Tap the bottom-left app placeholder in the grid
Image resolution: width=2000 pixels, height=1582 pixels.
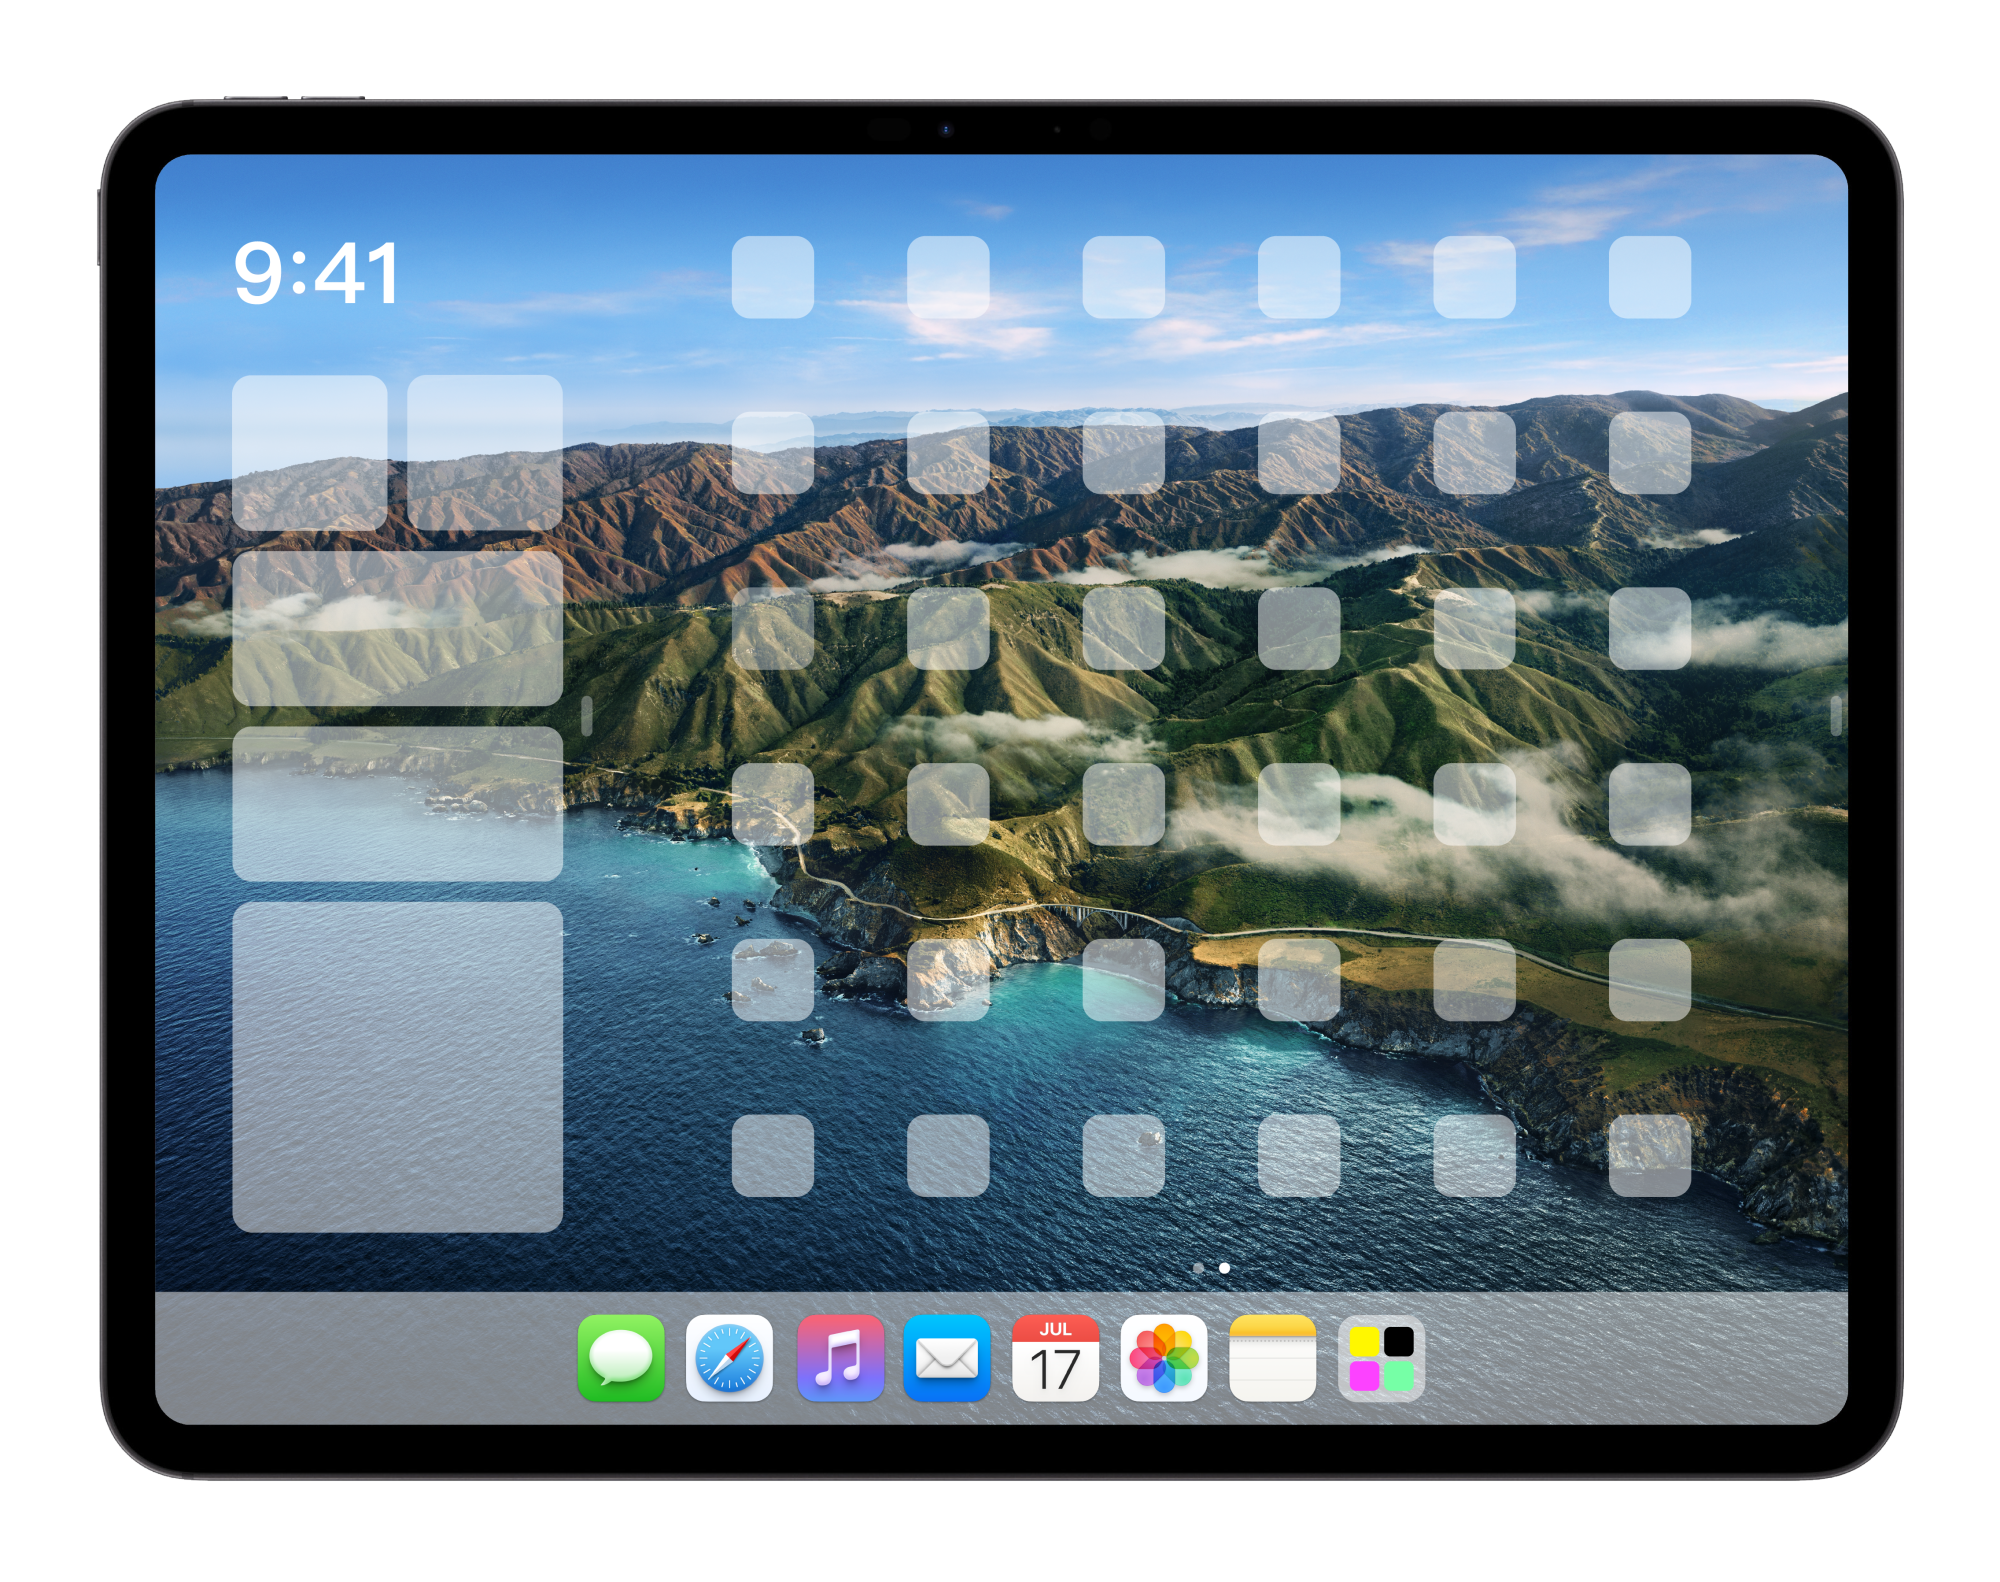point(773,1155)
